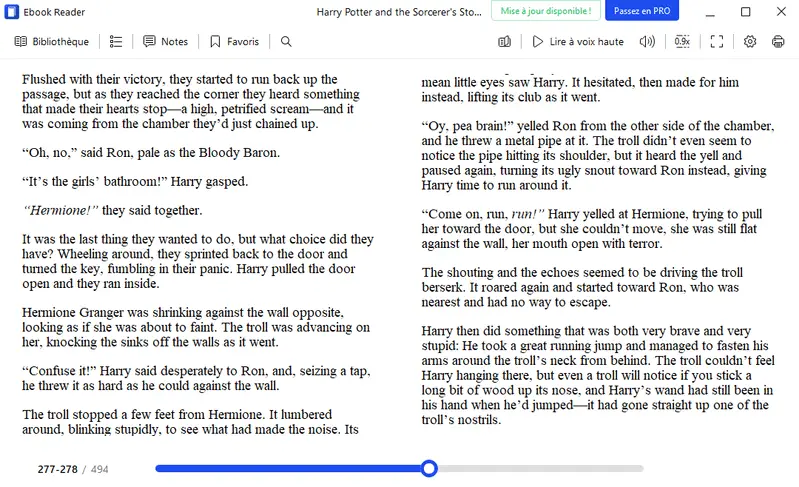Image resolution: width=799 pixels, height=487 pixels.
Task: Open the table of contents list icon
Action: tap(116, 42)
